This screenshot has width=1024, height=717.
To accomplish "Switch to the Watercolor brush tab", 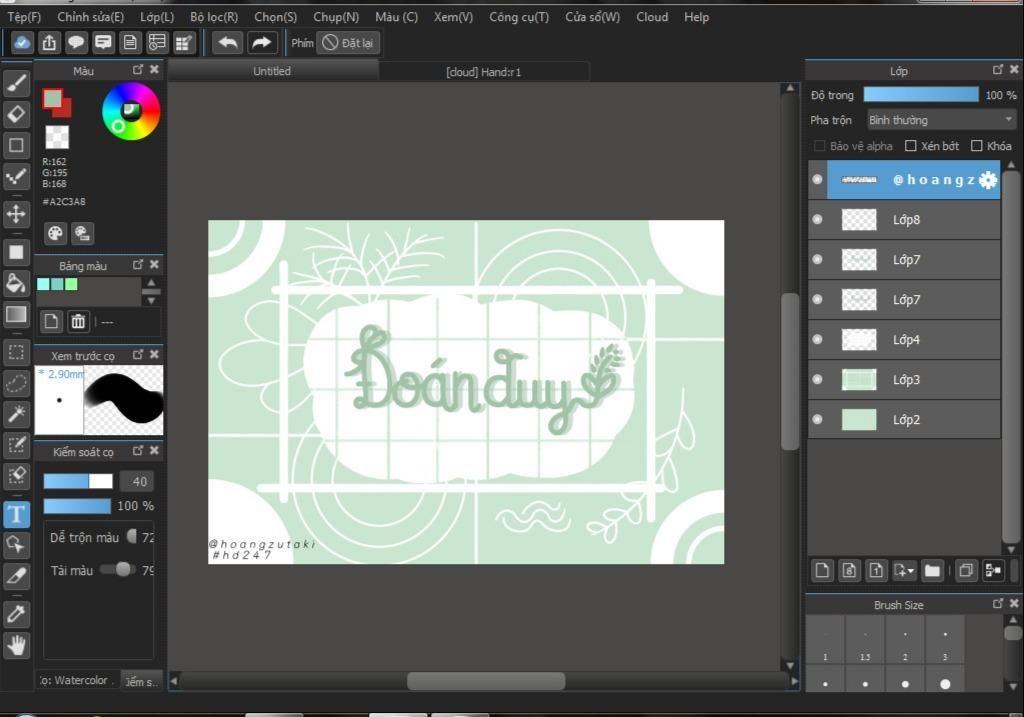I will point(77,680).
